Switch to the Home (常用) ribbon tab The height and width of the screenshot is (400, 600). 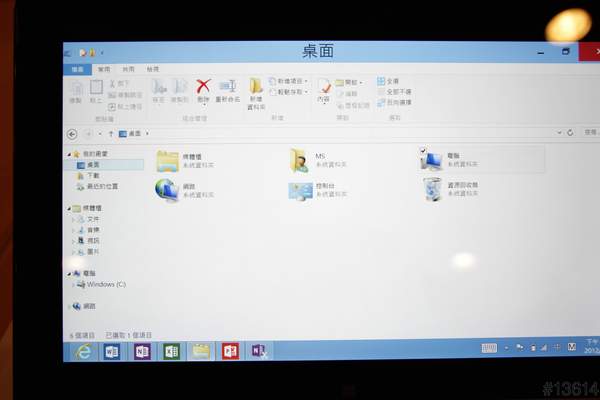coord(104,69)
